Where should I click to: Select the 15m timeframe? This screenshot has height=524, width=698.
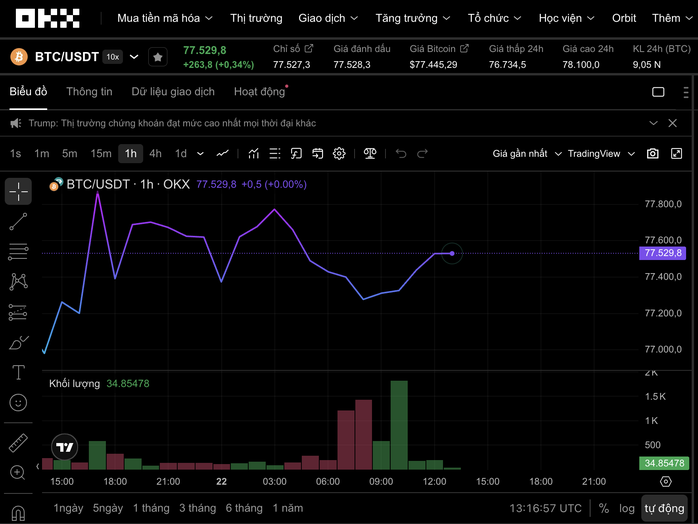click(x=101, y=154)
